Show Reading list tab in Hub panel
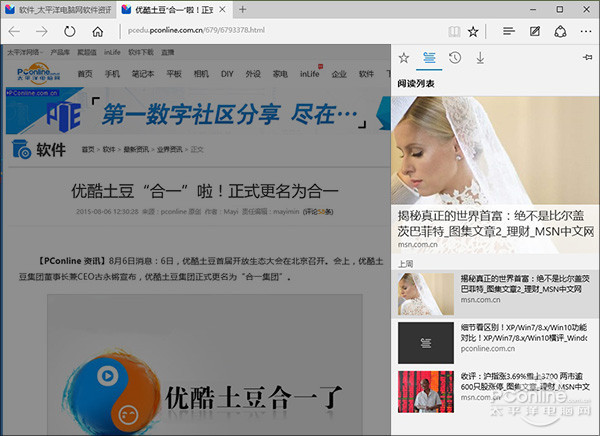This screenshot has width=600, height=436. coord(429,58)
